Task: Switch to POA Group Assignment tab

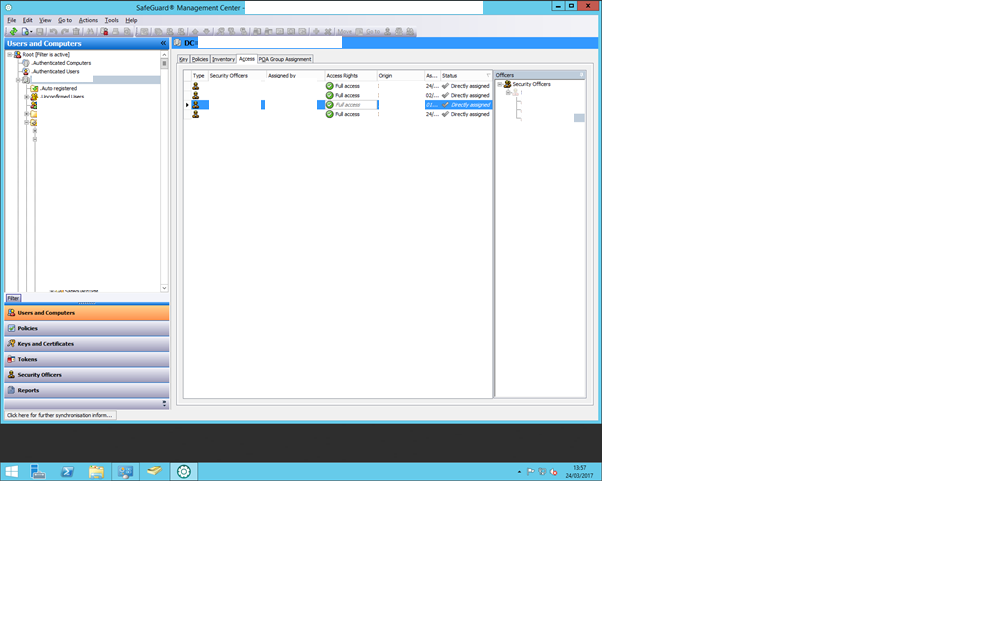Action: click(285, 59)
